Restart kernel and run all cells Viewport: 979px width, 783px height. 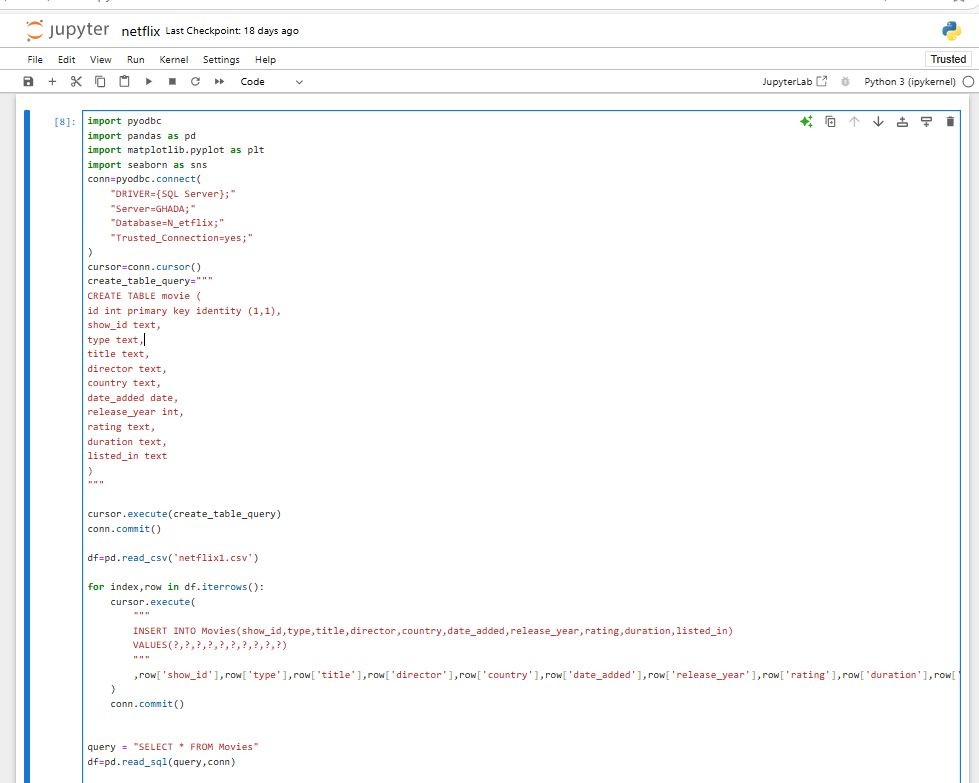click(x=219, y=81)
